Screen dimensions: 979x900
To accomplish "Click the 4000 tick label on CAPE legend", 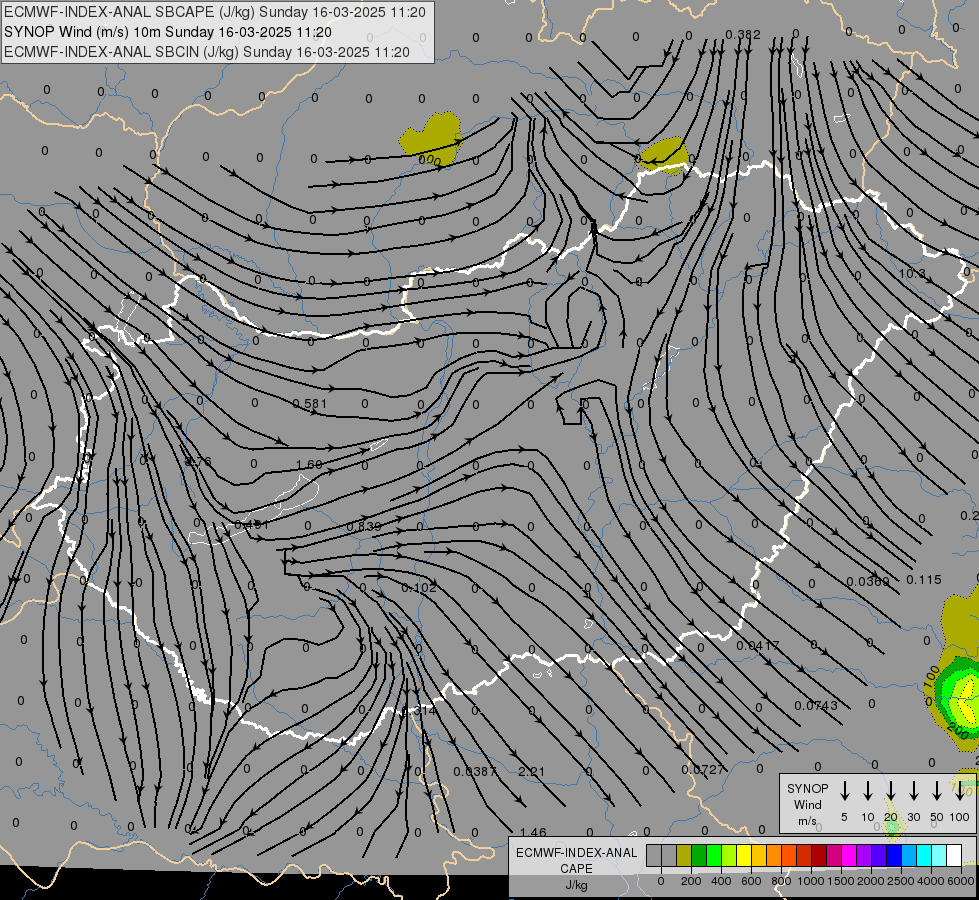I will click(x=931, y=881).
